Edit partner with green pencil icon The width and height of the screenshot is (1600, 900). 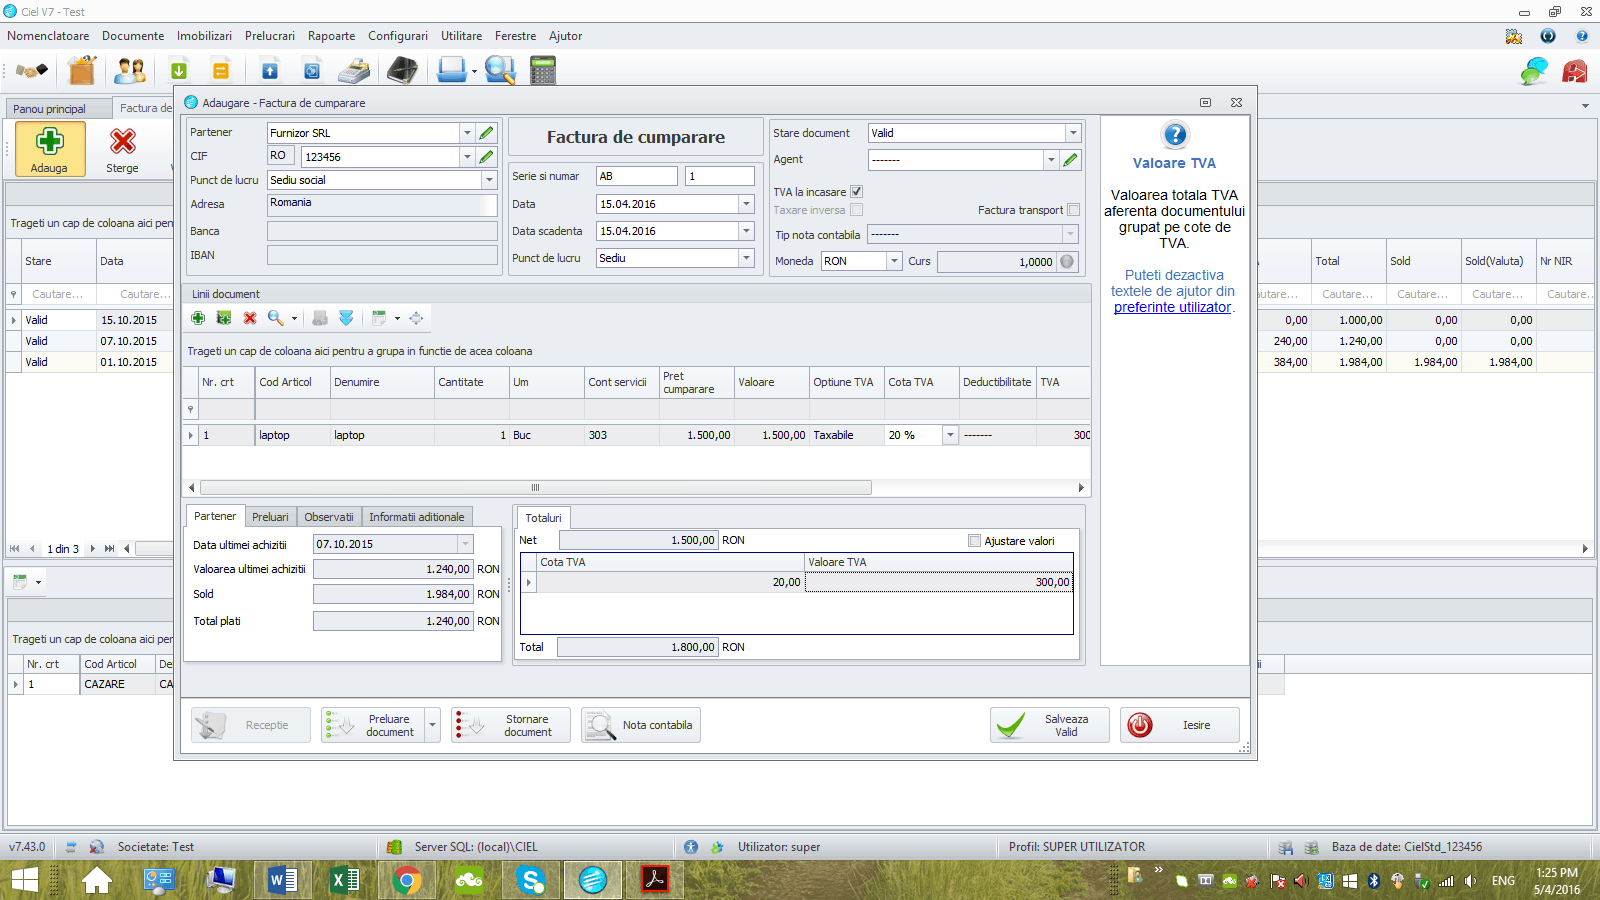click(x=487, y=133)
